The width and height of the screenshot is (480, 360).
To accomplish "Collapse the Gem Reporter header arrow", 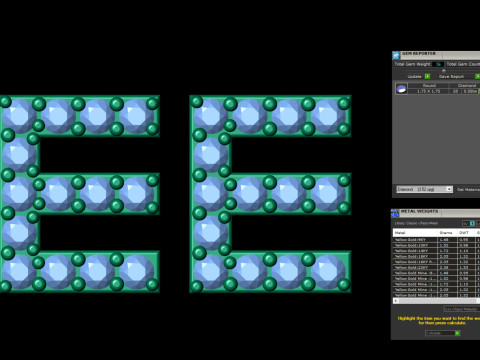I will [444, 70].
